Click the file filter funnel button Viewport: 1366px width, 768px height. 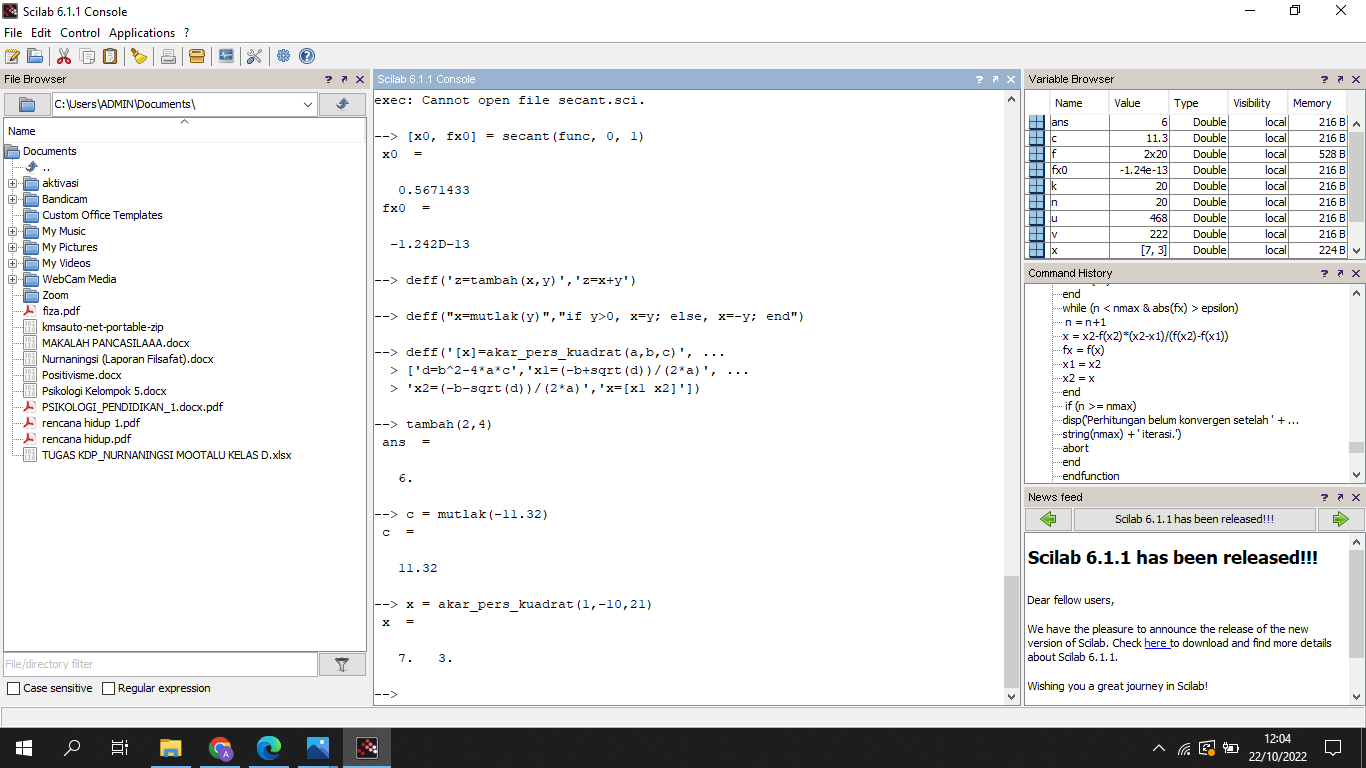point(342,664)
